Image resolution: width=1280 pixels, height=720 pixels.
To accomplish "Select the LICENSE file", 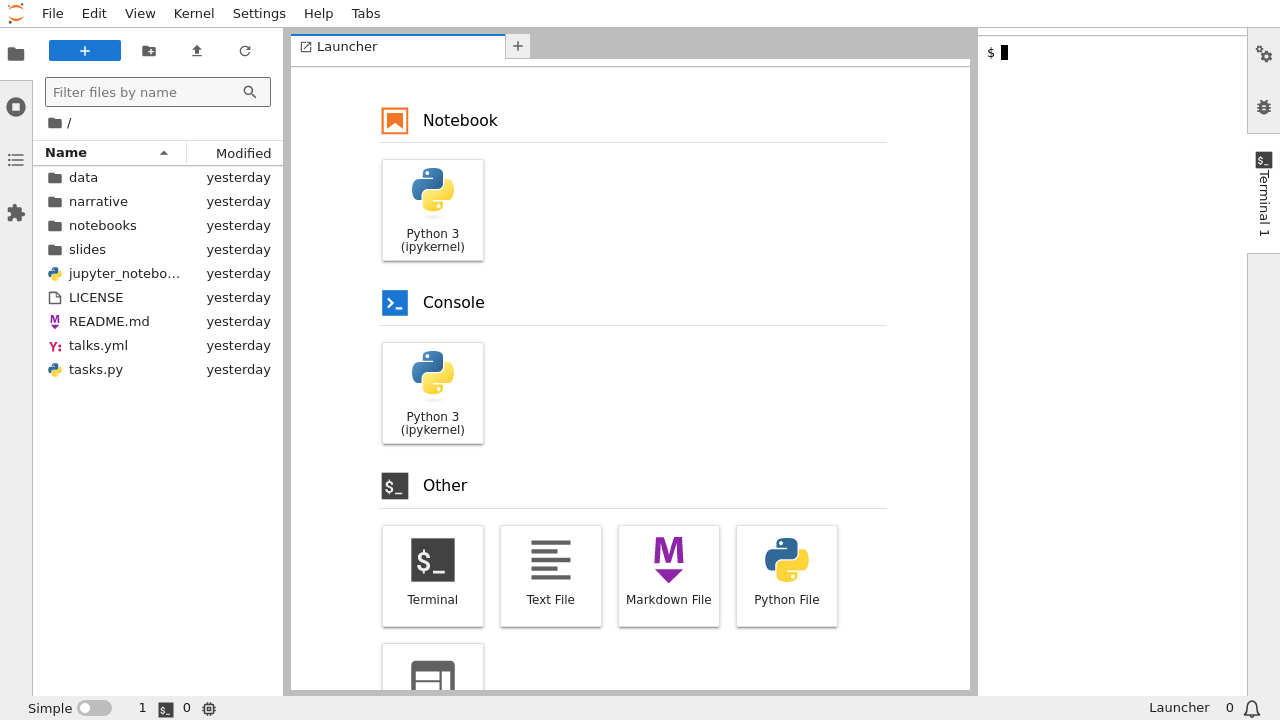I will tap(158, 297).
